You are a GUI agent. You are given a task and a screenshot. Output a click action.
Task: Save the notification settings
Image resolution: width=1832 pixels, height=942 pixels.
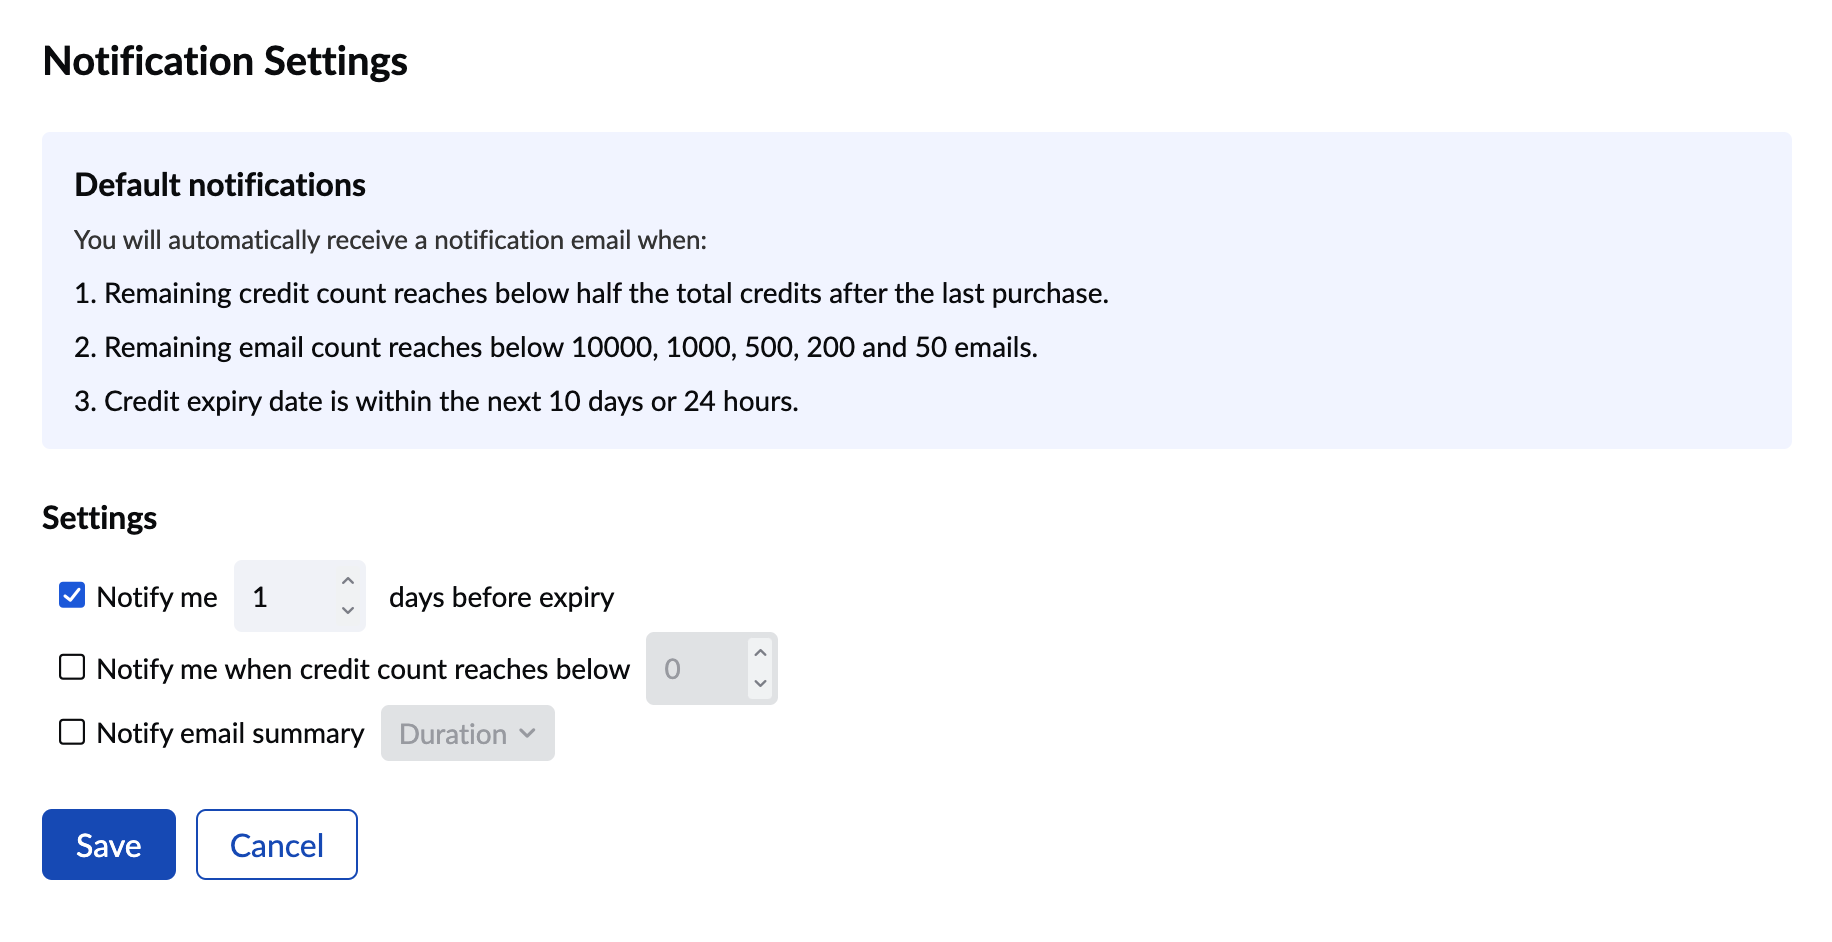tap(109, 845)
